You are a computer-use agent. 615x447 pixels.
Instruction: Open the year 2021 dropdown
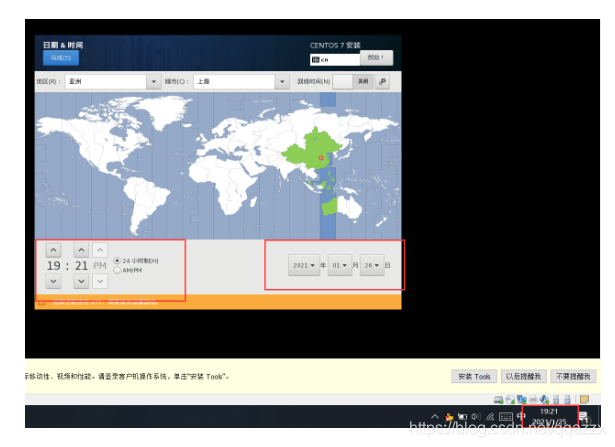click(x=304, y=265)
